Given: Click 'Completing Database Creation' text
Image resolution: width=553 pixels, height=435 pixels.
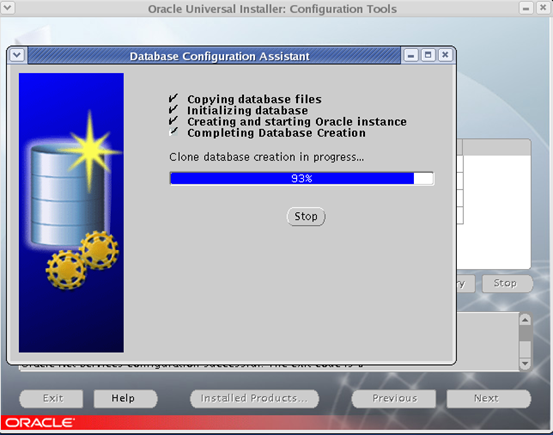Looking at the screenshot, I should coord(276,133).
